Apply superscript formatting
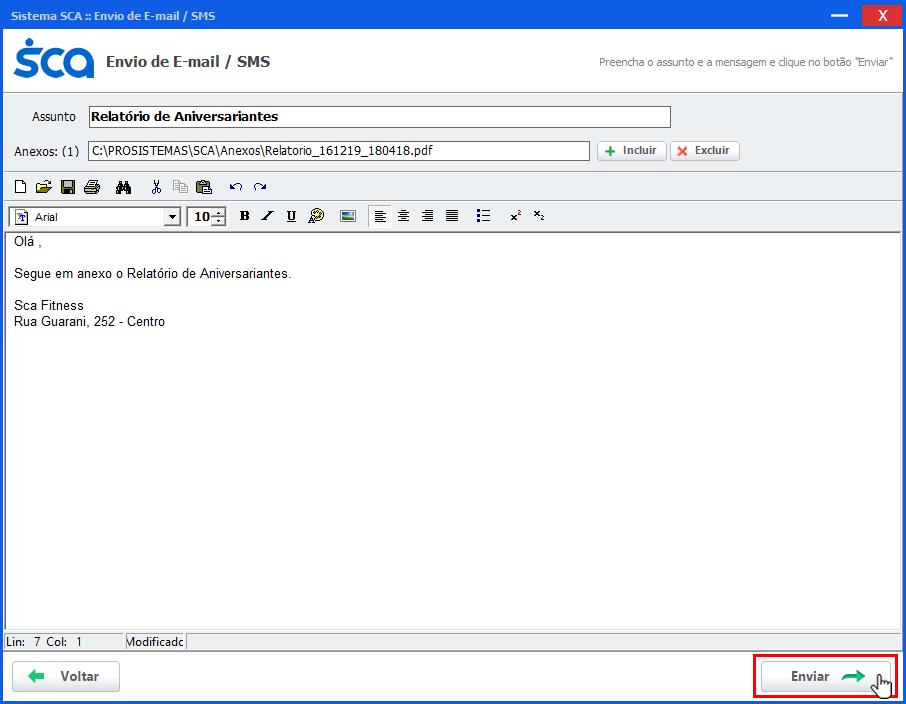The image size is (906, 704). pyautogui.click(x=515, y=216)
